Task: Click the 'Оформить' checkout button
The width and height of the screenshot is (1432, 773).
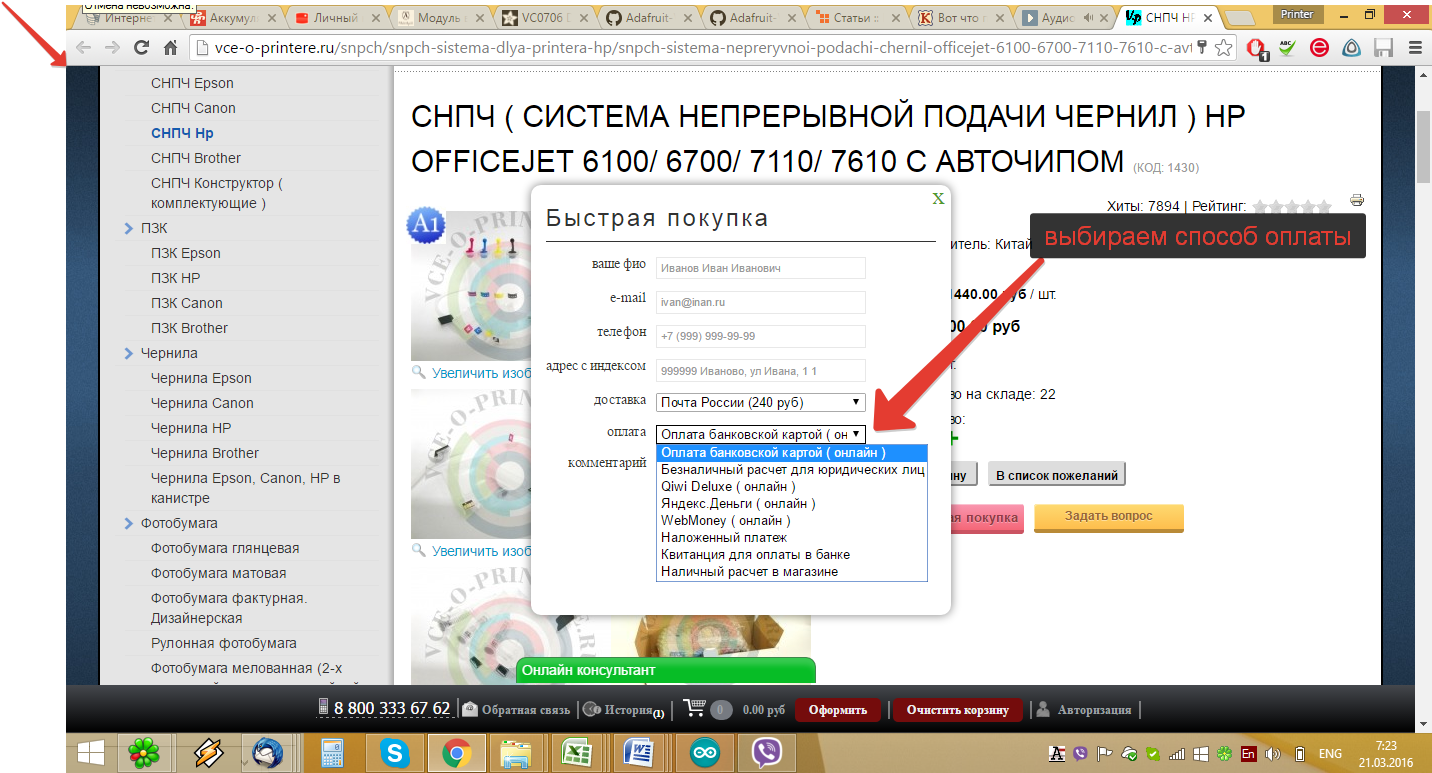Action: (x=837, y=710)
